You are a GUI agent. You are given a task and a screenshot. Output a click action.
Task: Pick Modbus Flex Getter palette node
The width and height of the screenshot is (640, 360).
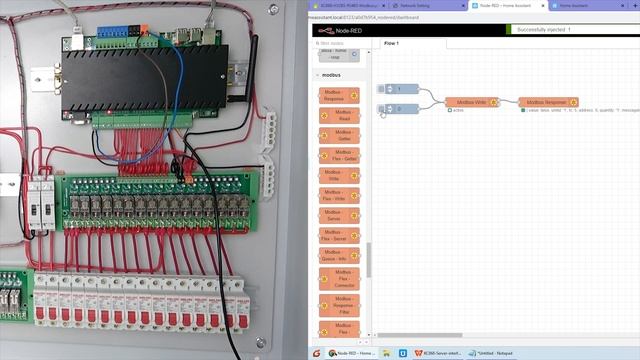pos(339,156)
